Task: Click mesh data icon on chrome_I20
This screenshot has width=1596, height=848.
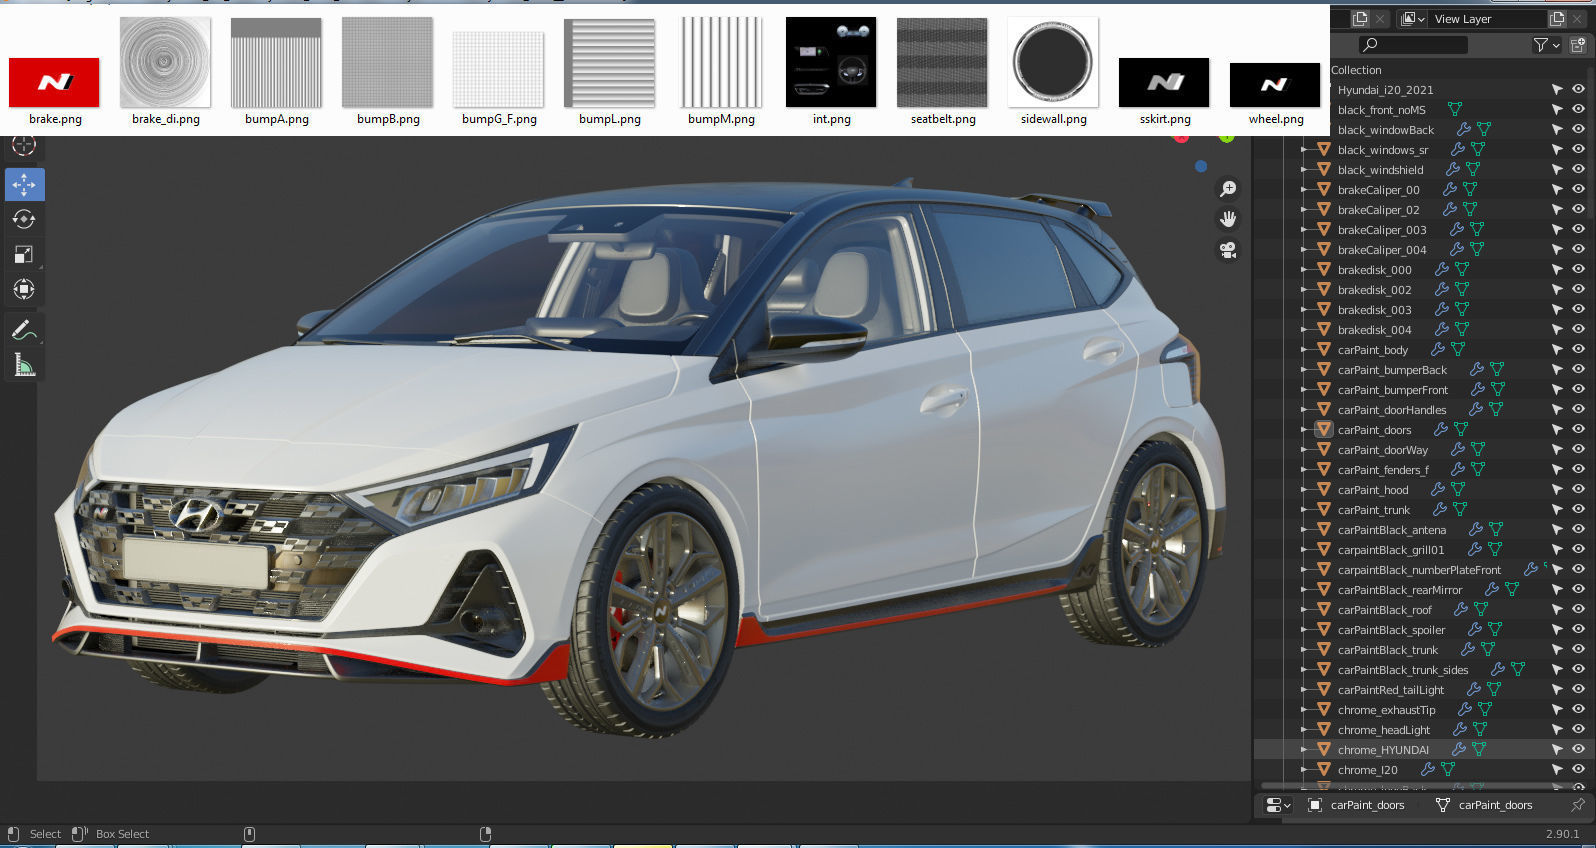Action: 1448,769
